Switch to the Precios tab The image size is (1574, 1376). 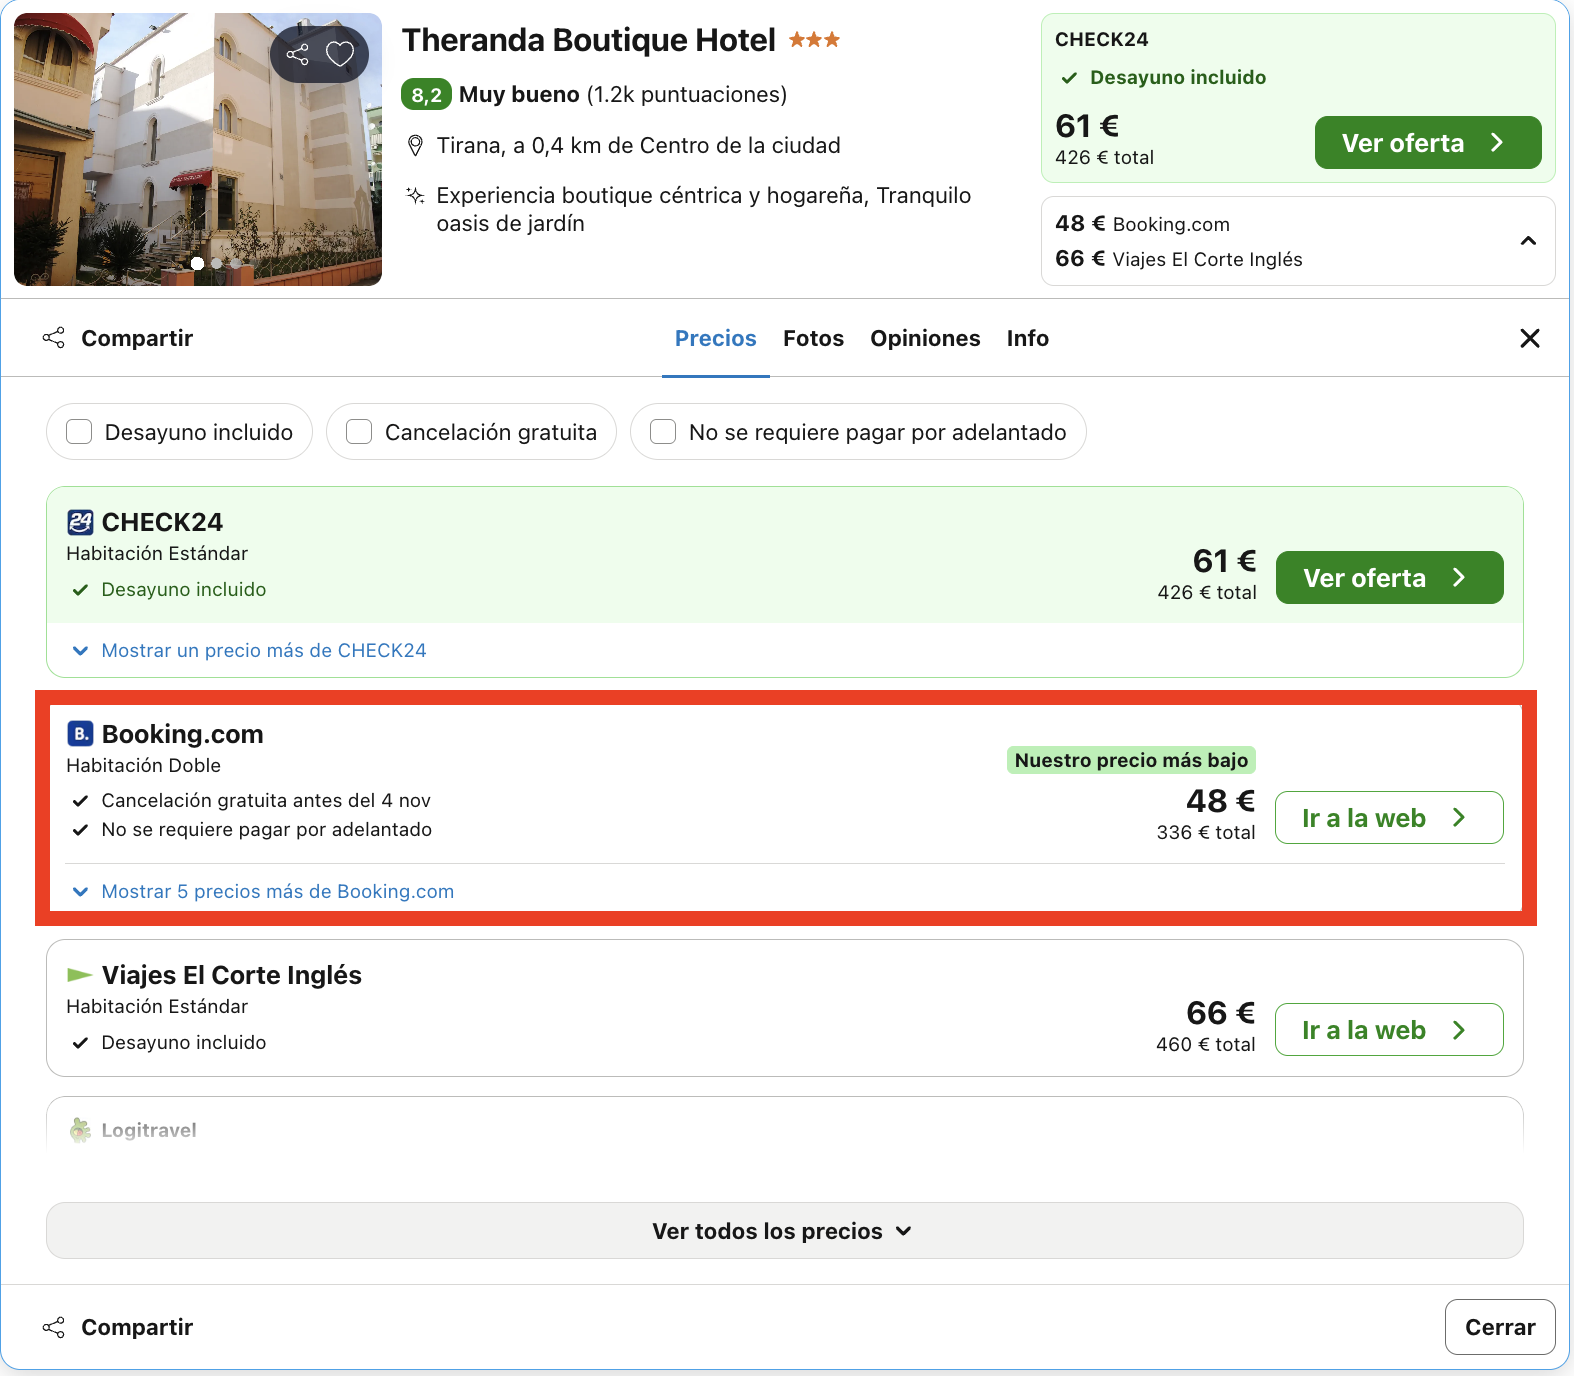(x=716, y=338)
